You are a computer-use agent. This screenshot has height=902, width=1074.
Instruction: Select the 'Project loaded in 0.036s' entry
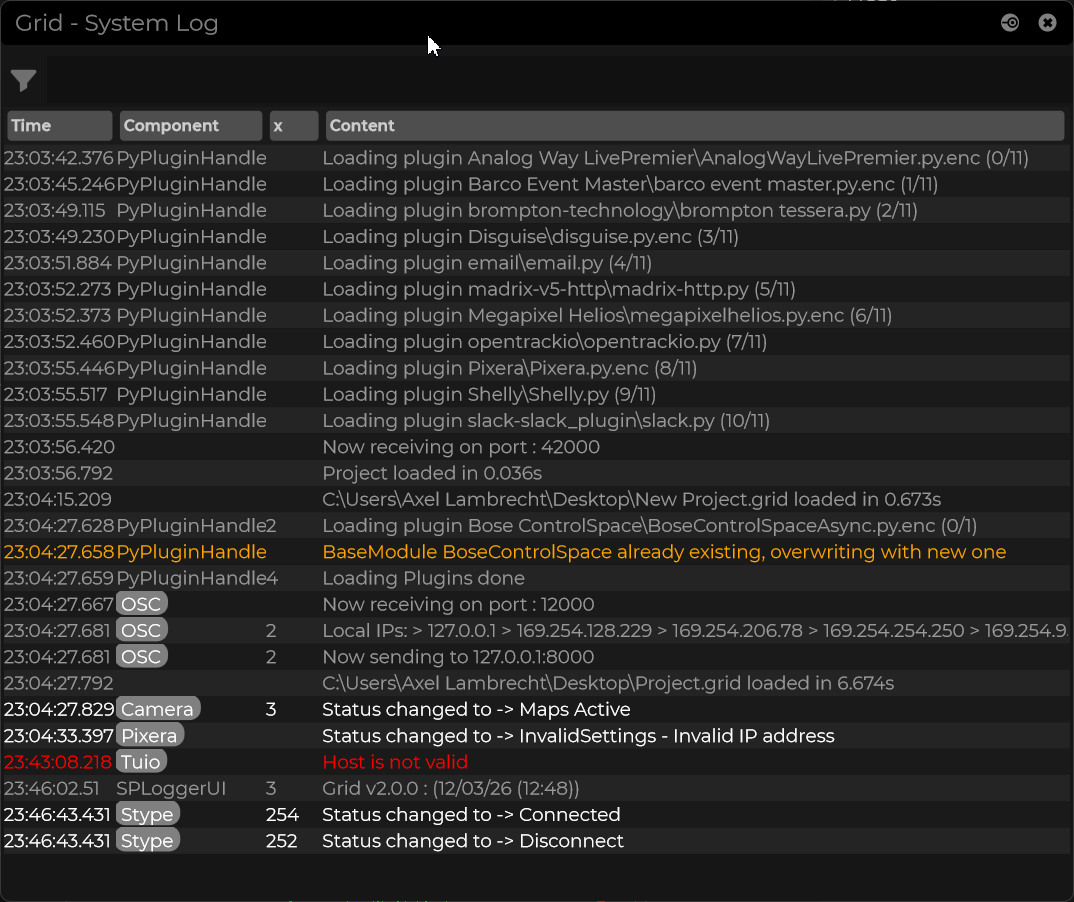click(x=431, y=474)
